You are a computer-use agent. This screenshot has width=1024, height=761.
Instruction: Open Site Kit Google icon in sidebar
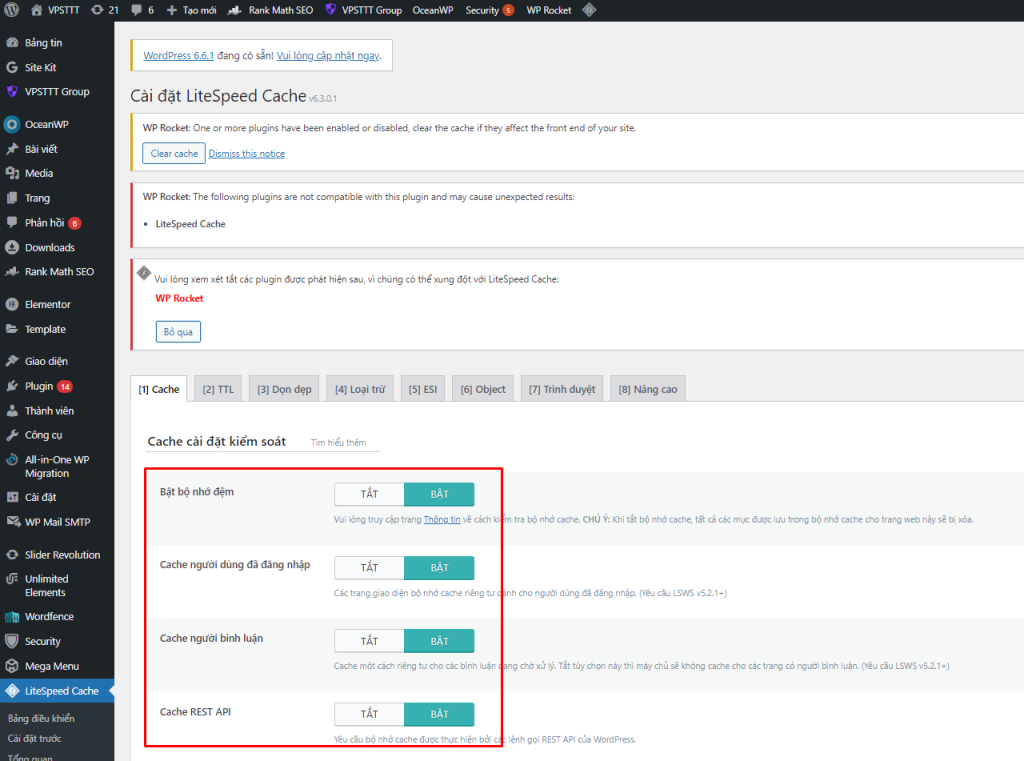tap(12, 67)
